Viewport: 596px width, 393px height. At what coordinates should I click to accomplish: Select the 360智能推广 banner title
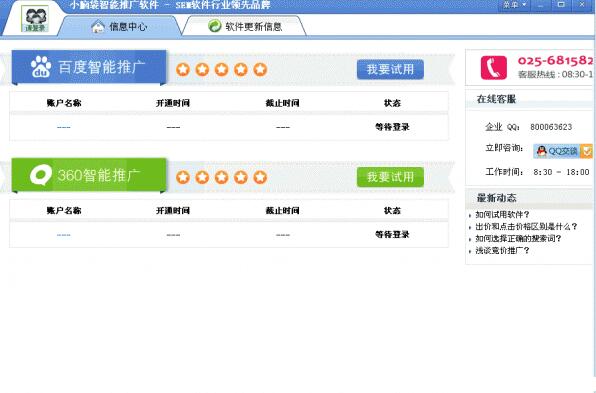(99, 175)
